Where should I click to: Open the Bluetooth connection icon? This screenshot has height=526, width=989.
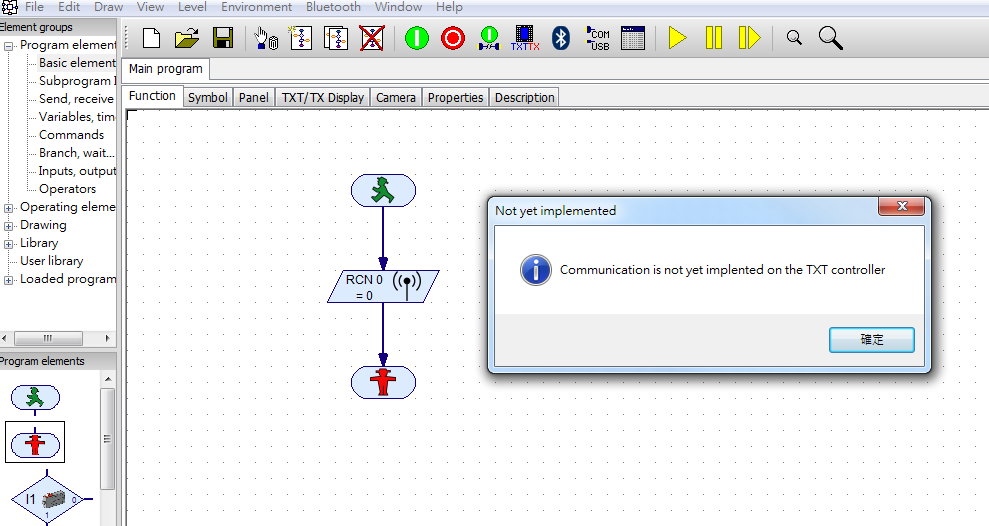pos(561,39)
